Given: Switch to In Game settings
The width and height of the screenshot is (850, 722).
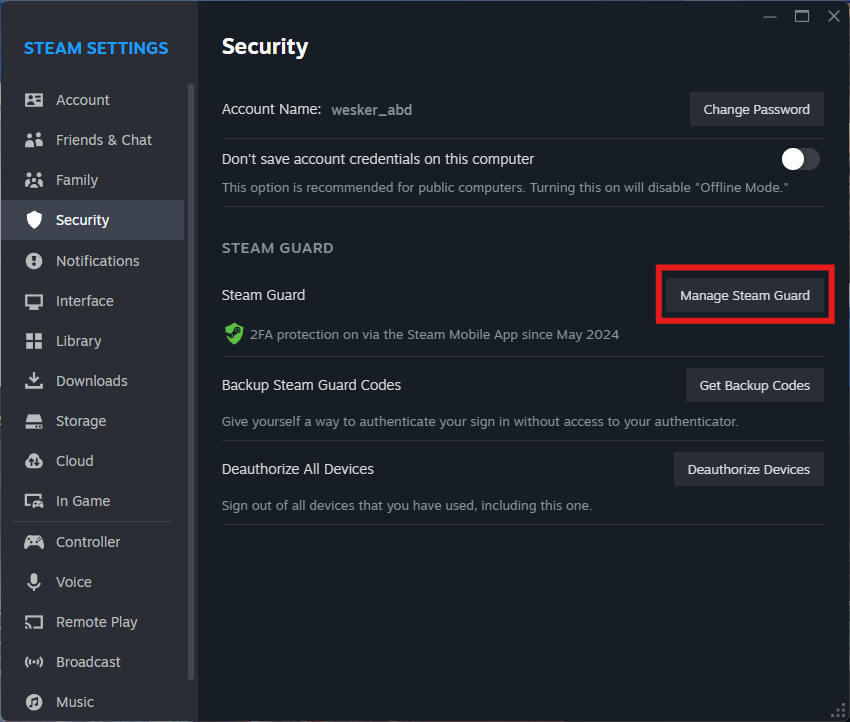Looking at the screenshot, I should (x=83, y=501).
